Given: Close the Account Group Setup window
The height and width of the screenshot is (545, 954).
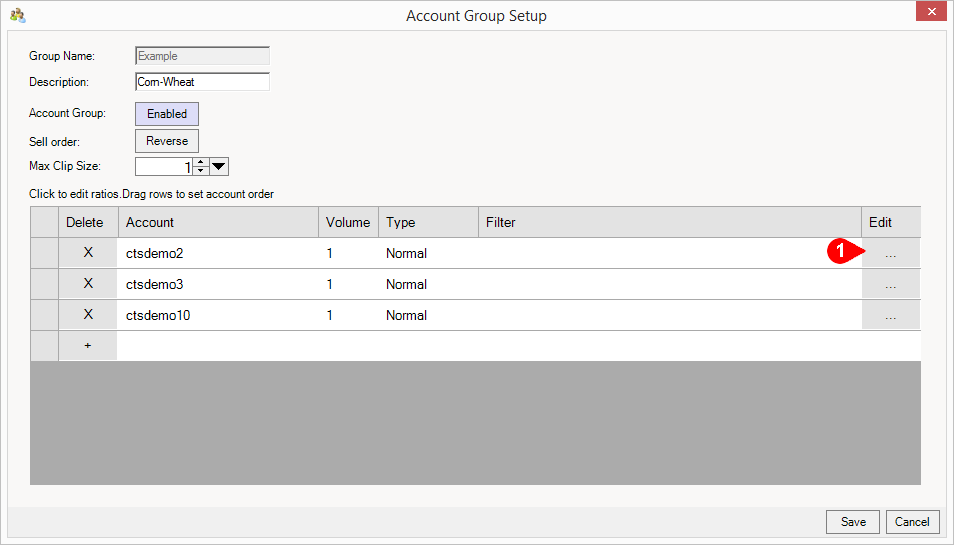Looking at the screenshot, I should (930, 12).
